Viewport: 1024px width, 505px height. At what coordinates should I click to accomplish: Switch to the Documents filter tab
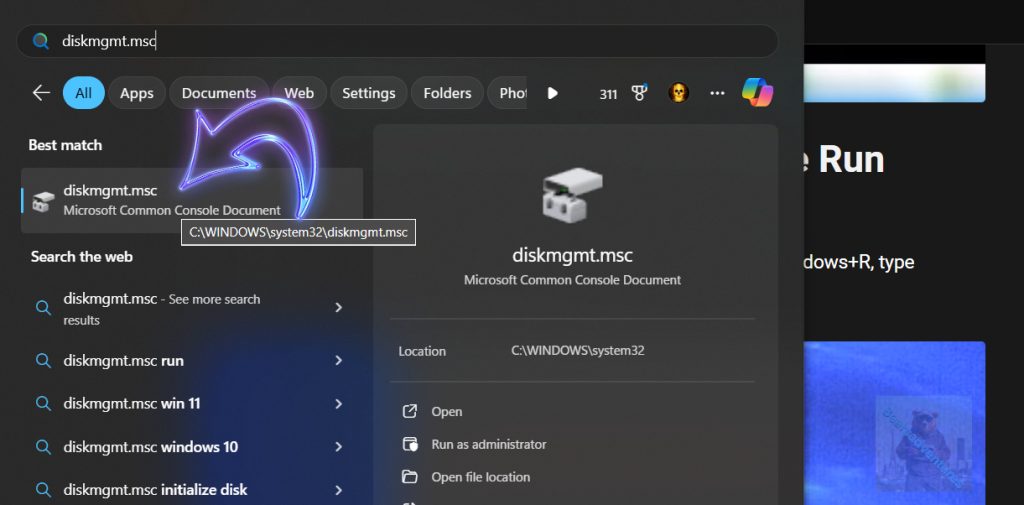(x=219, y=93)
